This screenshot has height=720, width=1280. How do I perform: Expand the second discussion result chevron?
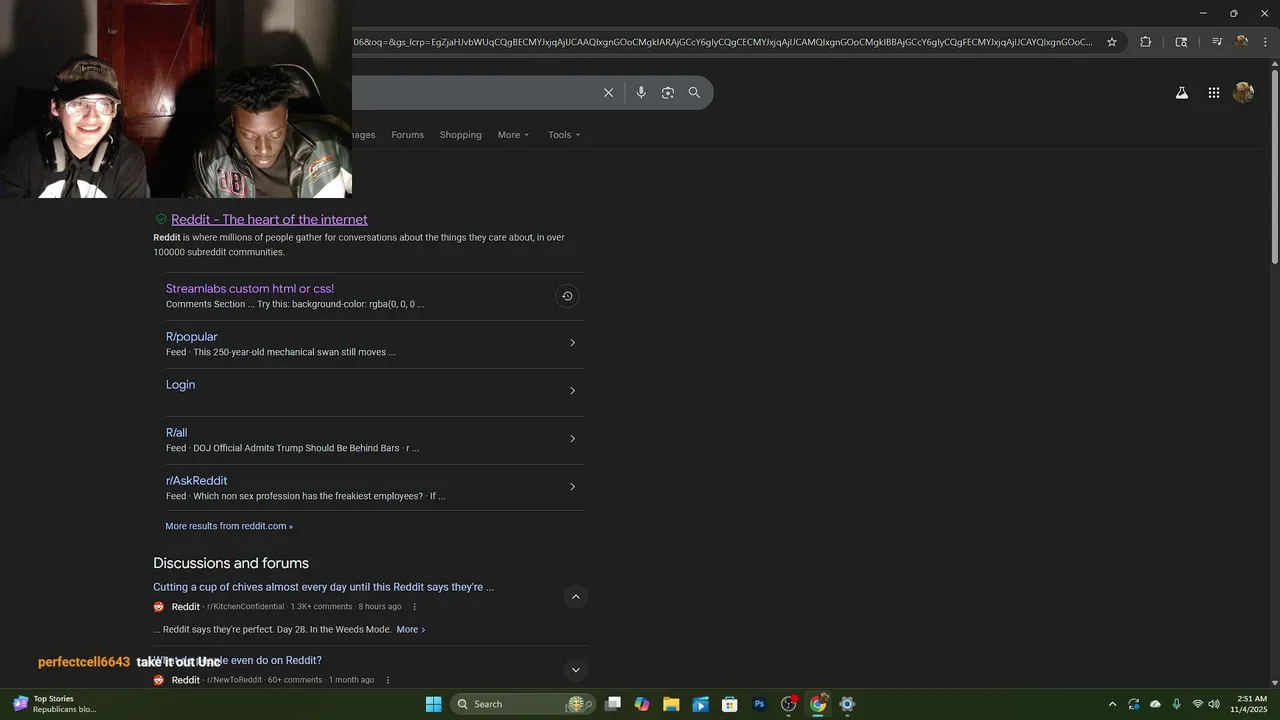click(575, 670)
